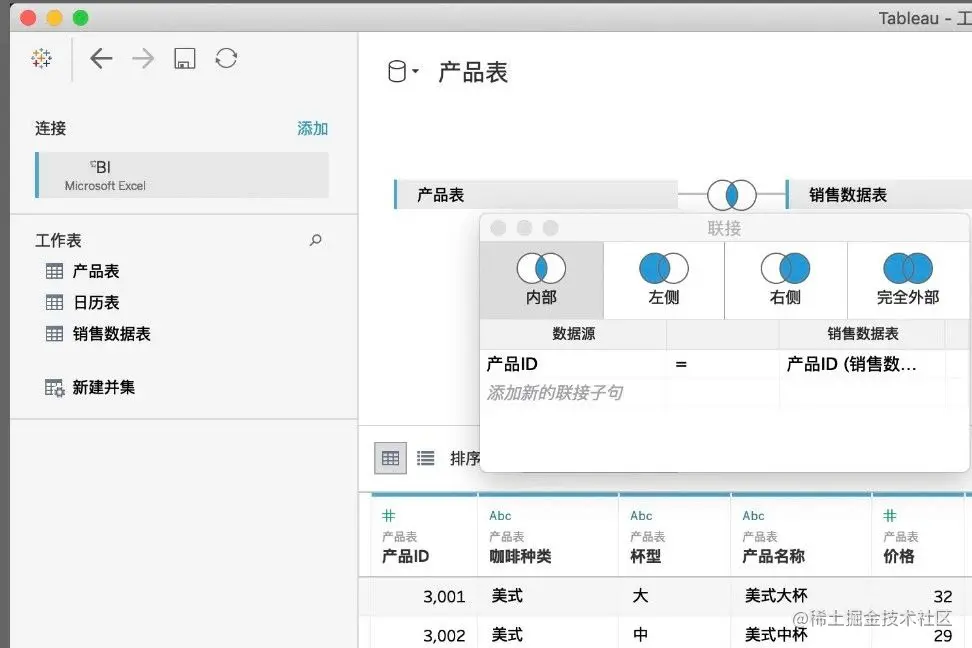Change the Abc type of 咖啡种类

500,516
